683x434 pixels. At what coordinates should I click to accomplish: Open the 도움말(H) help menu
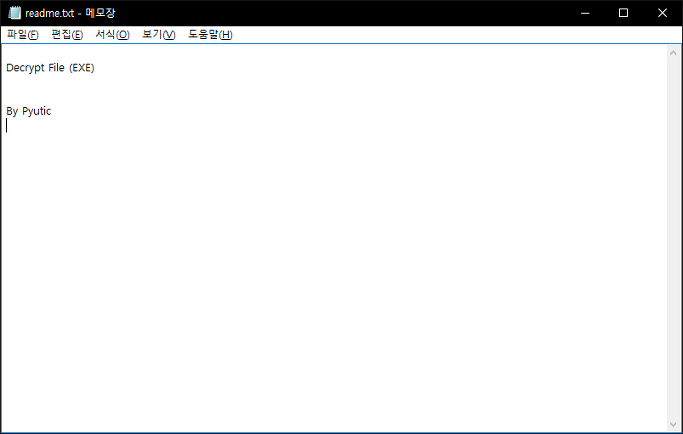(210, 34)
